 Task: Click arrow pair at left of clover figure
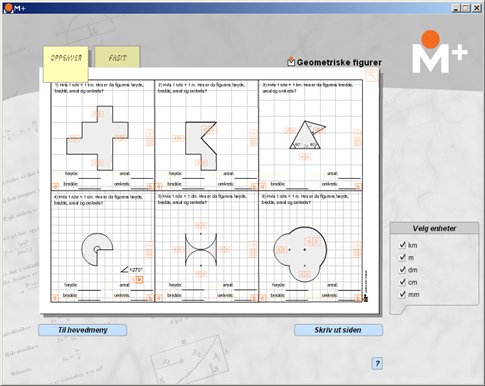[282, 249]
